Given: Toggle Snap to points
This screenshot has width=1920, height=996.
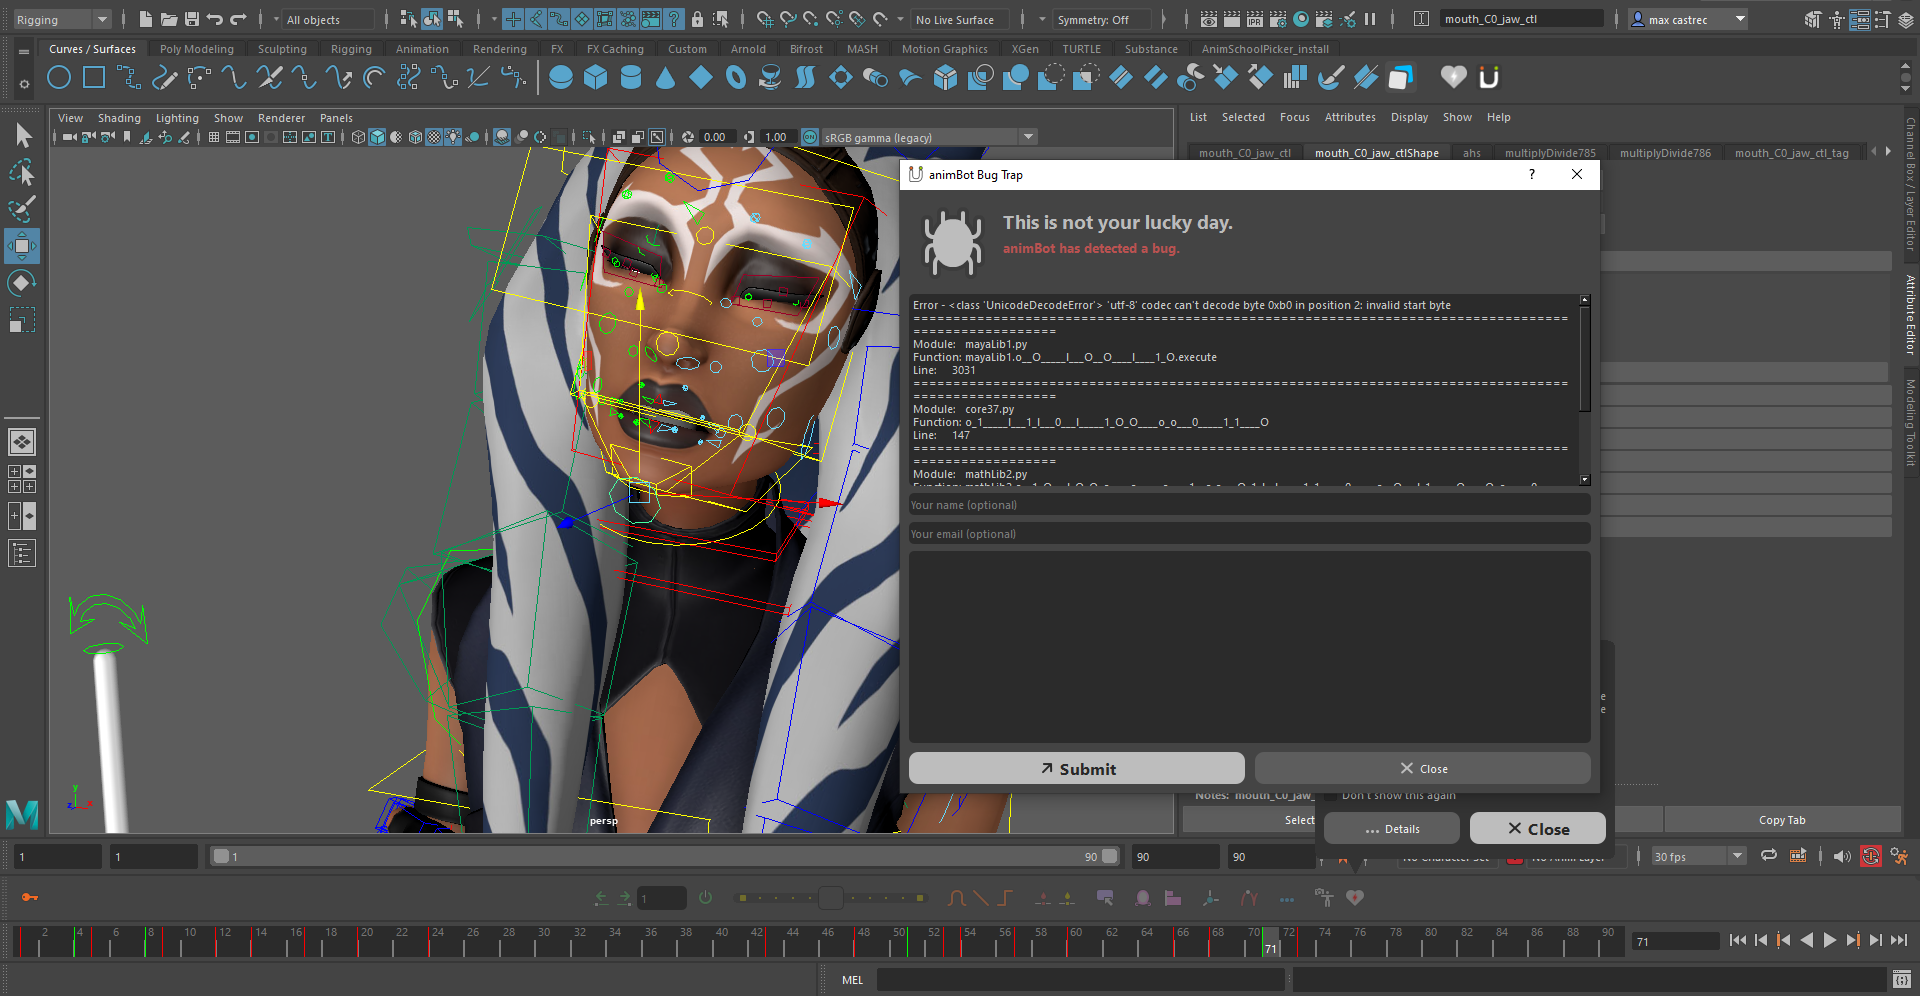Looking at the screenshot, I should point(811,19).
